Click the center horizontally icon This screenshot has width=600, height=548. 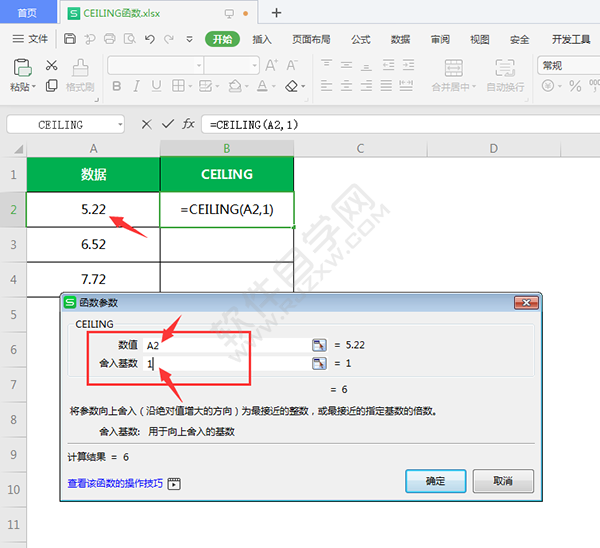tap(346, 85)
